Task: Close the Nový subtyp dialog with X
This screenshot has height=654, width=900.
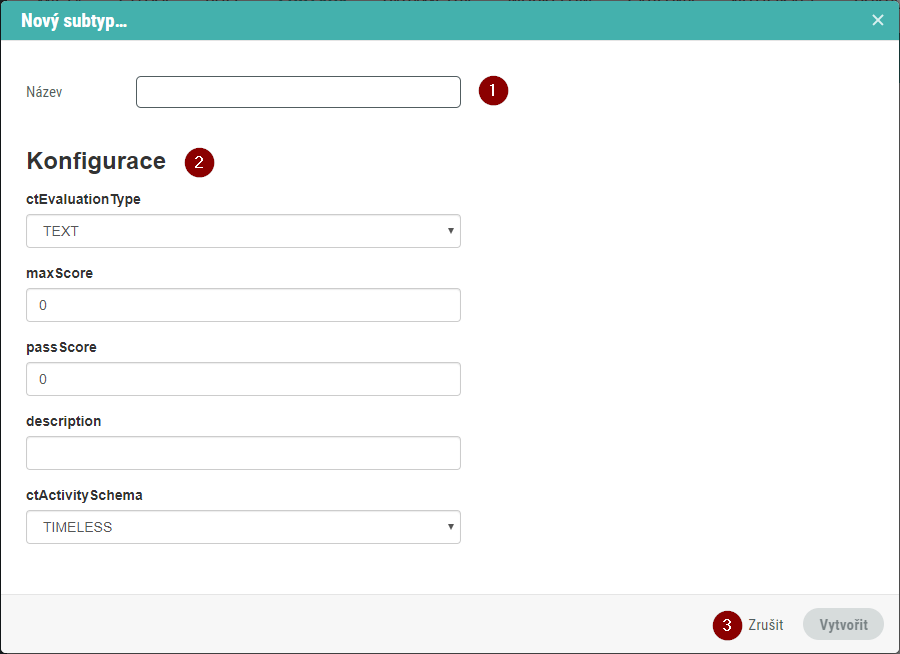Action: click(x=878, y=19)
